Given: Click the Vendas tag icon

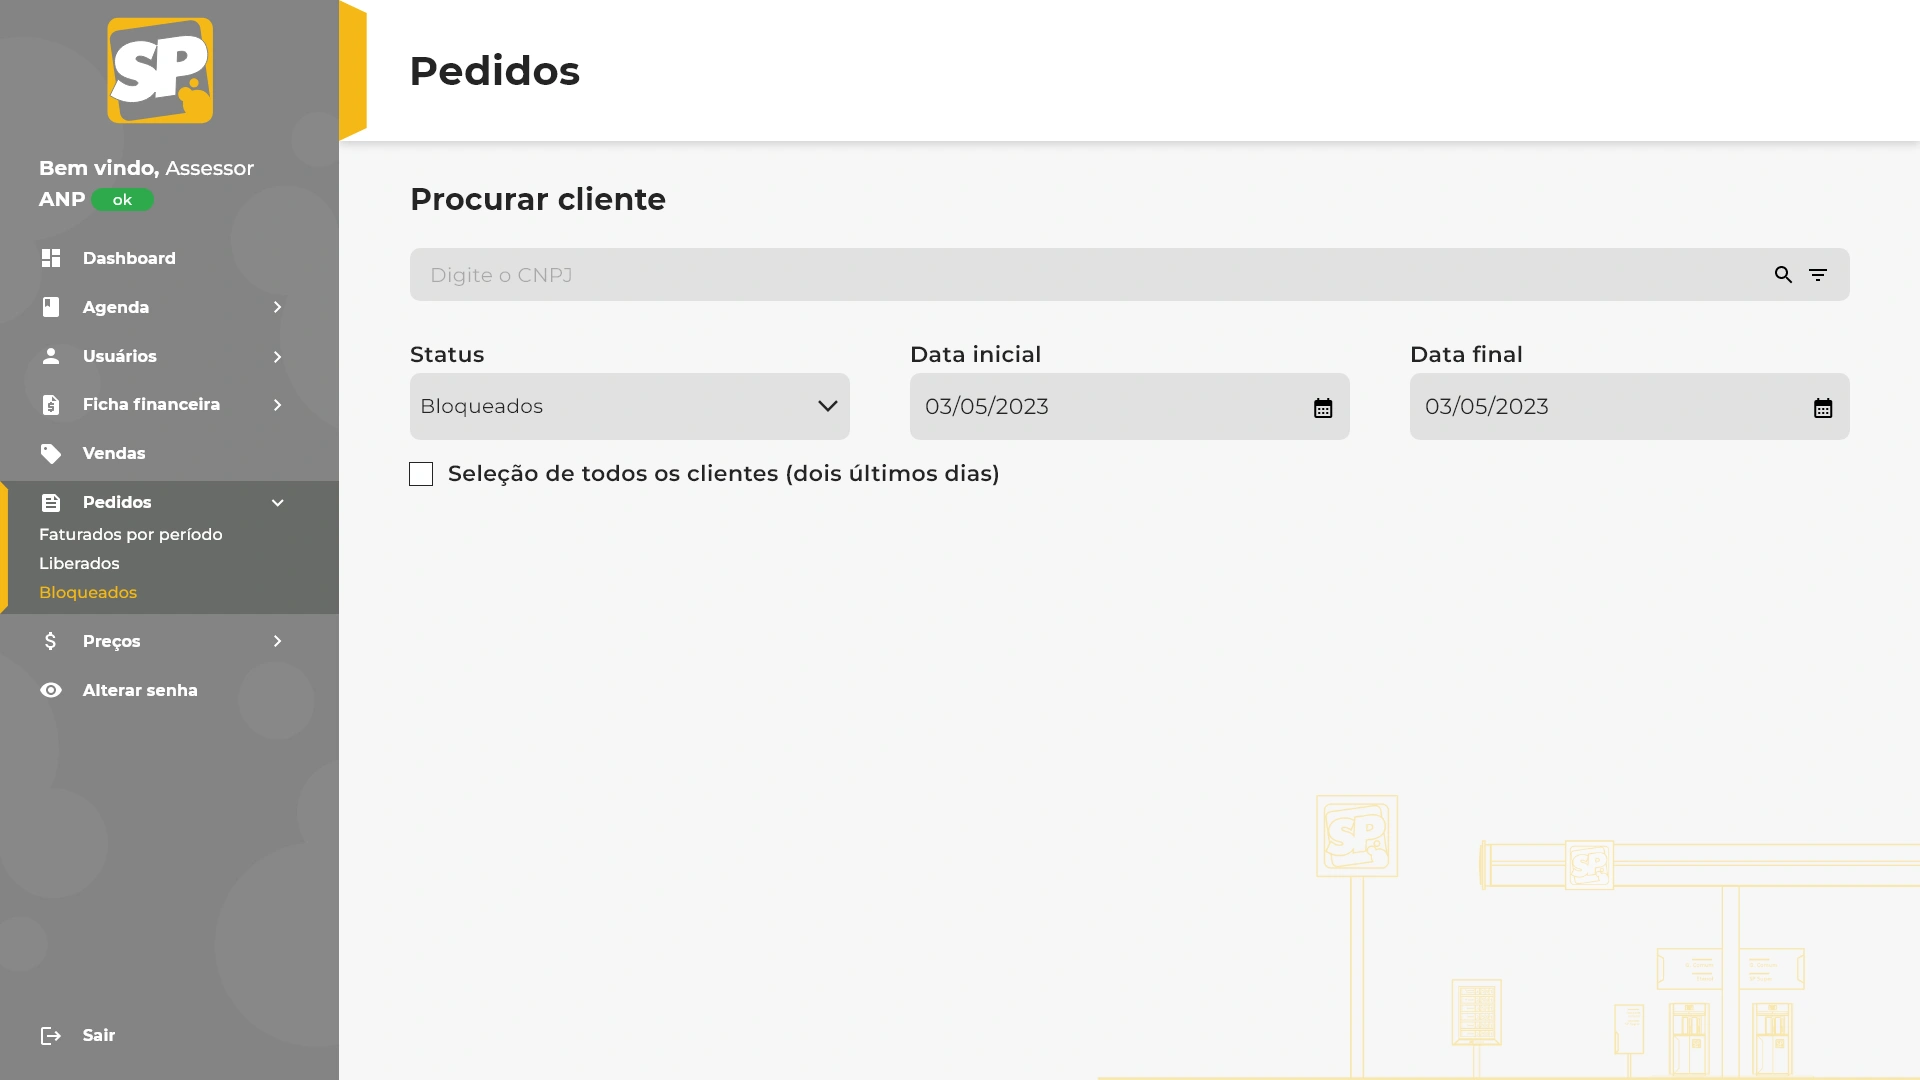Looking at the screenshot, I should click(x=51, y=454).
